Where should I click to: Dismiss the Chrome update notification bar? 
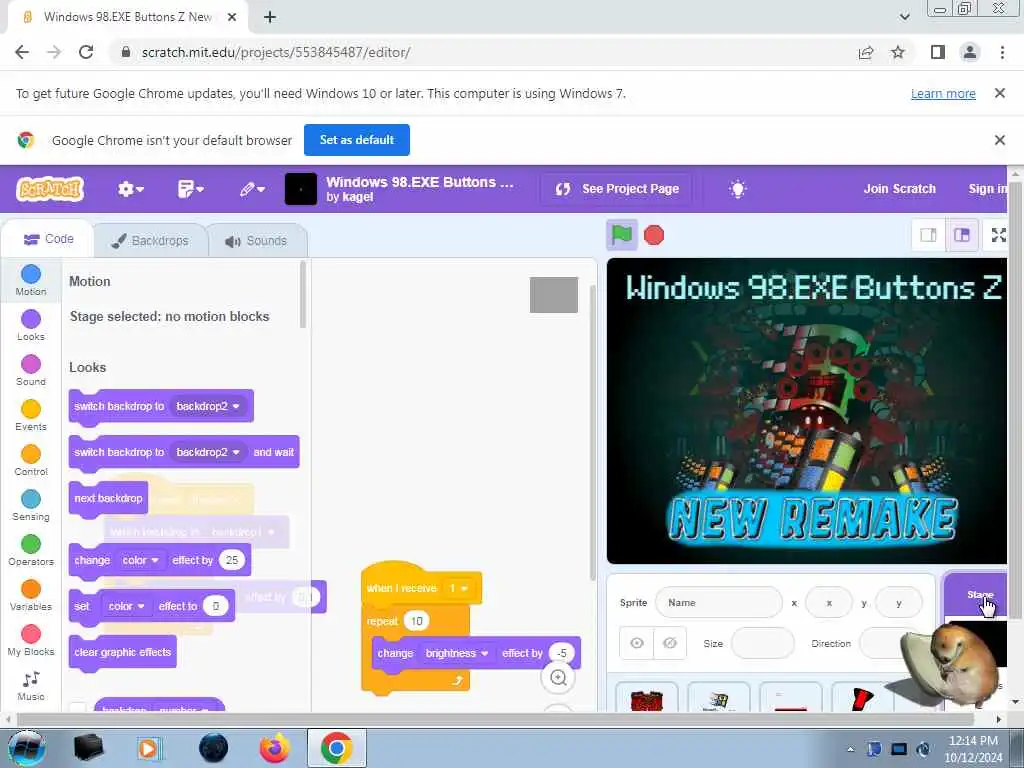pos(999,93)
